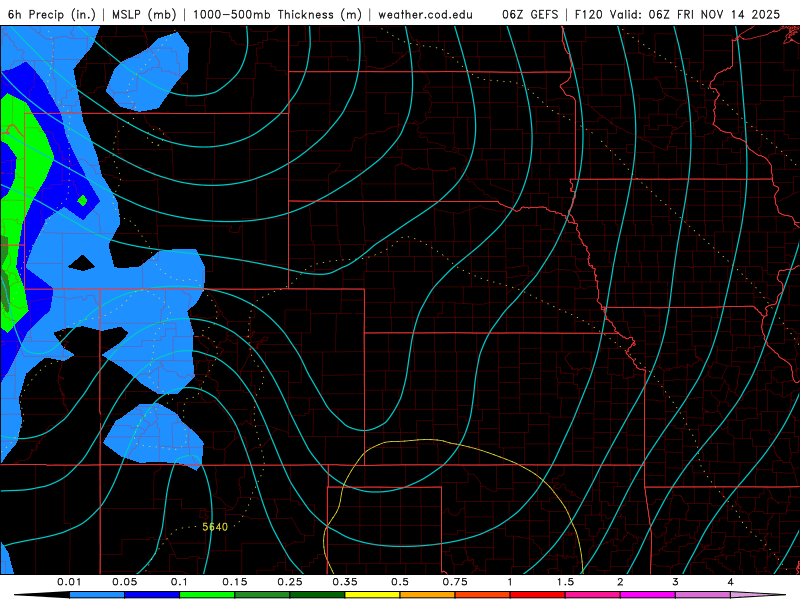Click the 'F120 Valid: 06Z FRI NOV 14 2025' text

pos(677,14)
